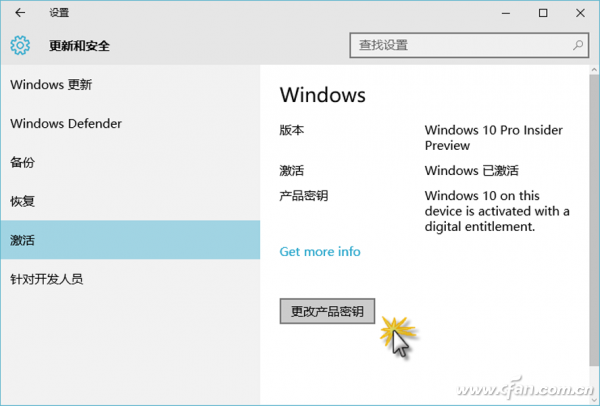Screen dimensions: 600x406
Task: Click the 版本 label
Action: (292, 130)
